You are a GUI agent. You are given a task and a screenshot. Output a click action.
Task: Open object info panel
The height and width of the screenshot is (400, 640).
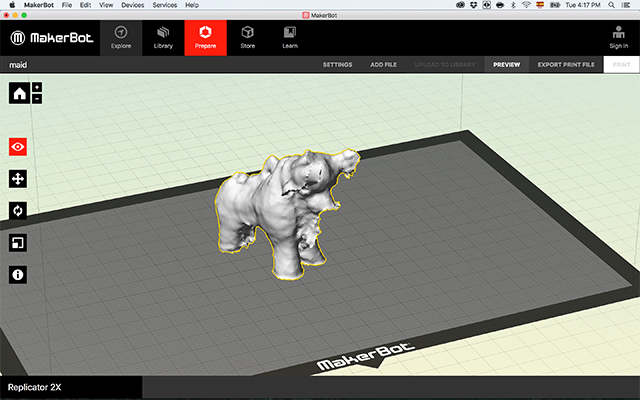pos(18,275)
